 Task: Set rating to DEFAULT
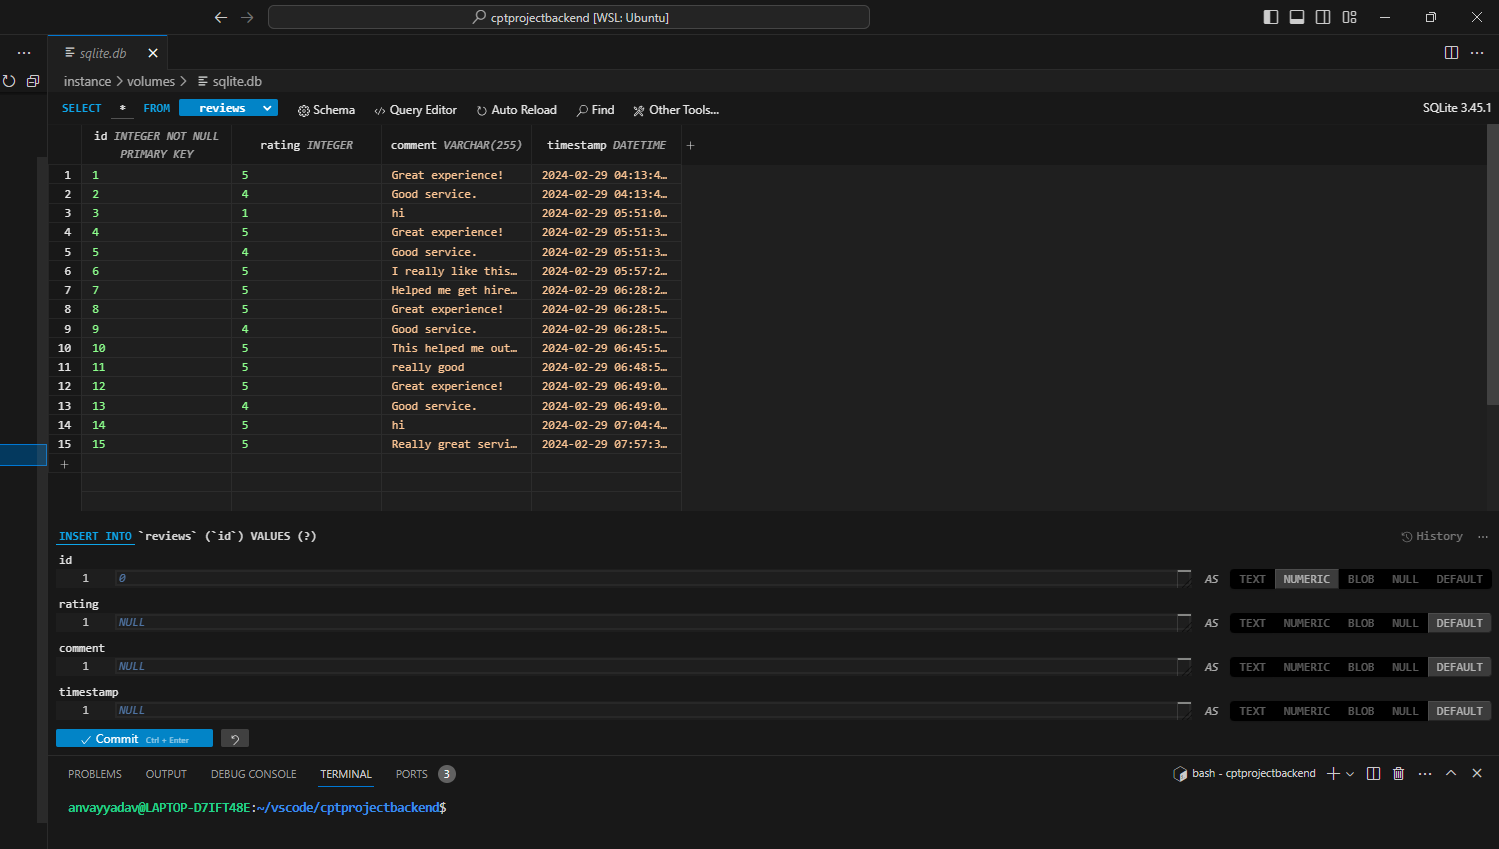pyautogui.click(x=1459, y=623)
